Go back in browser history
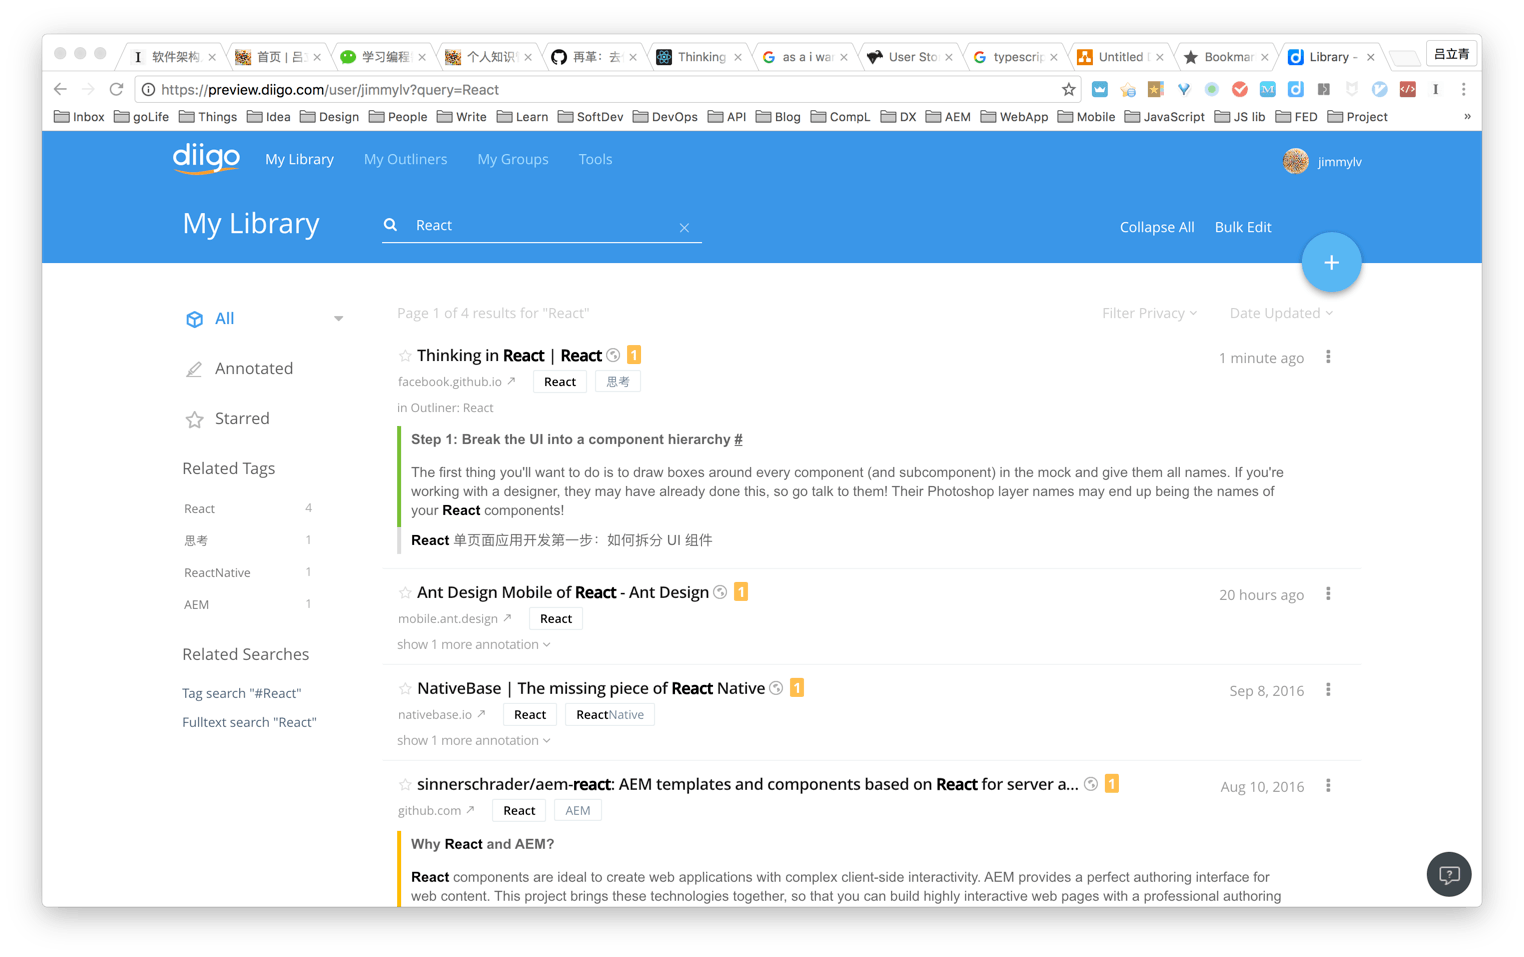The height and width of the screenshot is (957, 1524). tap(60, 89)
